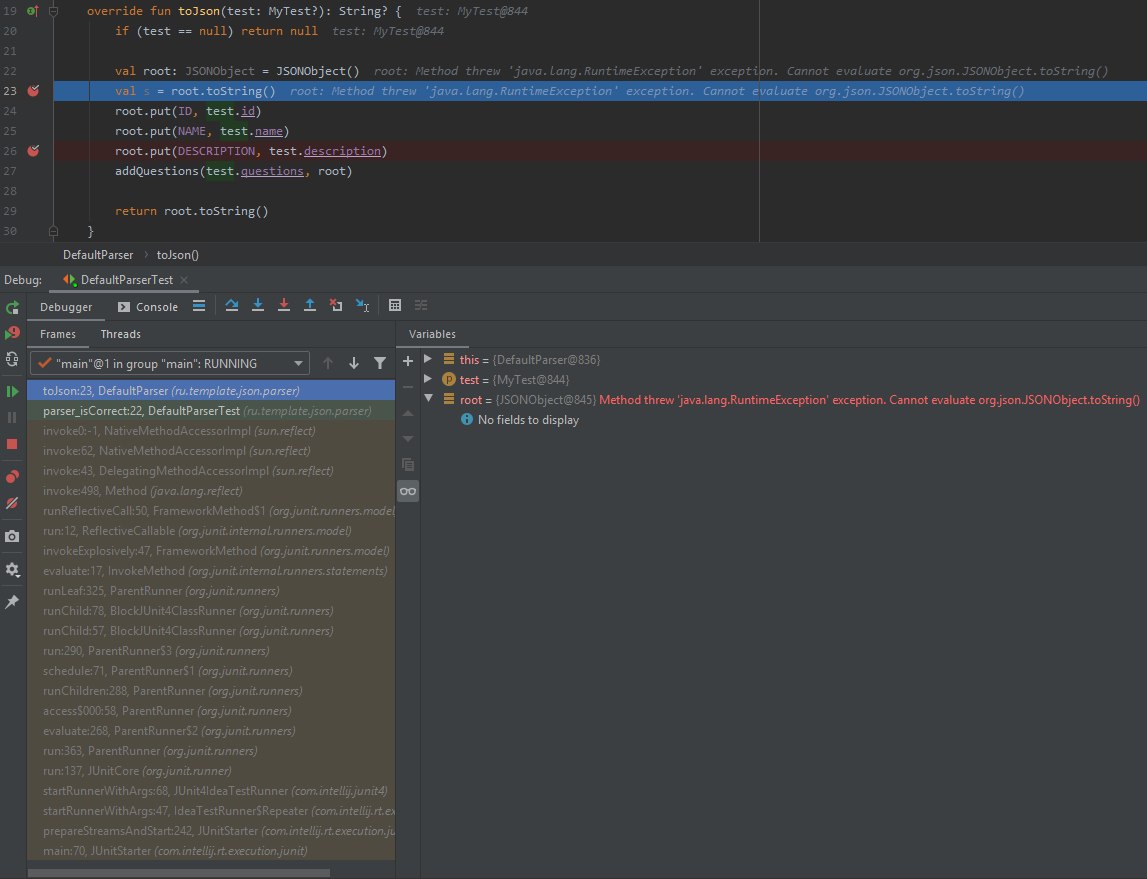Viewport: 1147px width, 879px height.
Task: Click the Step Into icon
Action: (x=257, y=306)
